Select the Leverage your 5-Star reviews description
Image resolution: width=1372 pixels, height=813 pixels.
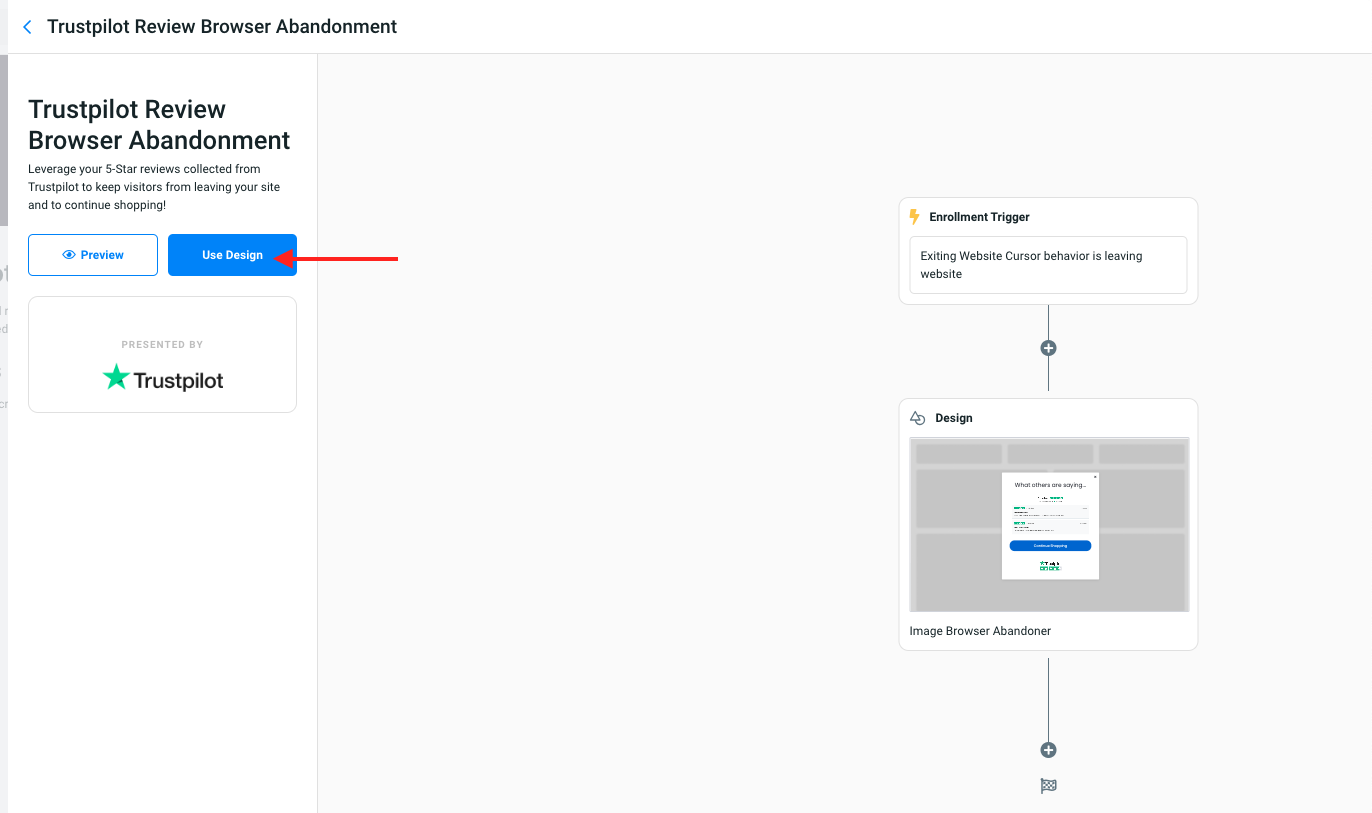click(x=154, y=187)
